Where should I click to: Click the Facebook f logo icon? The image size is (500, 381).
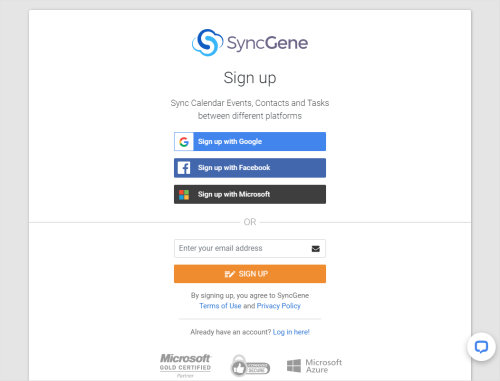click(x=184, y=168)
